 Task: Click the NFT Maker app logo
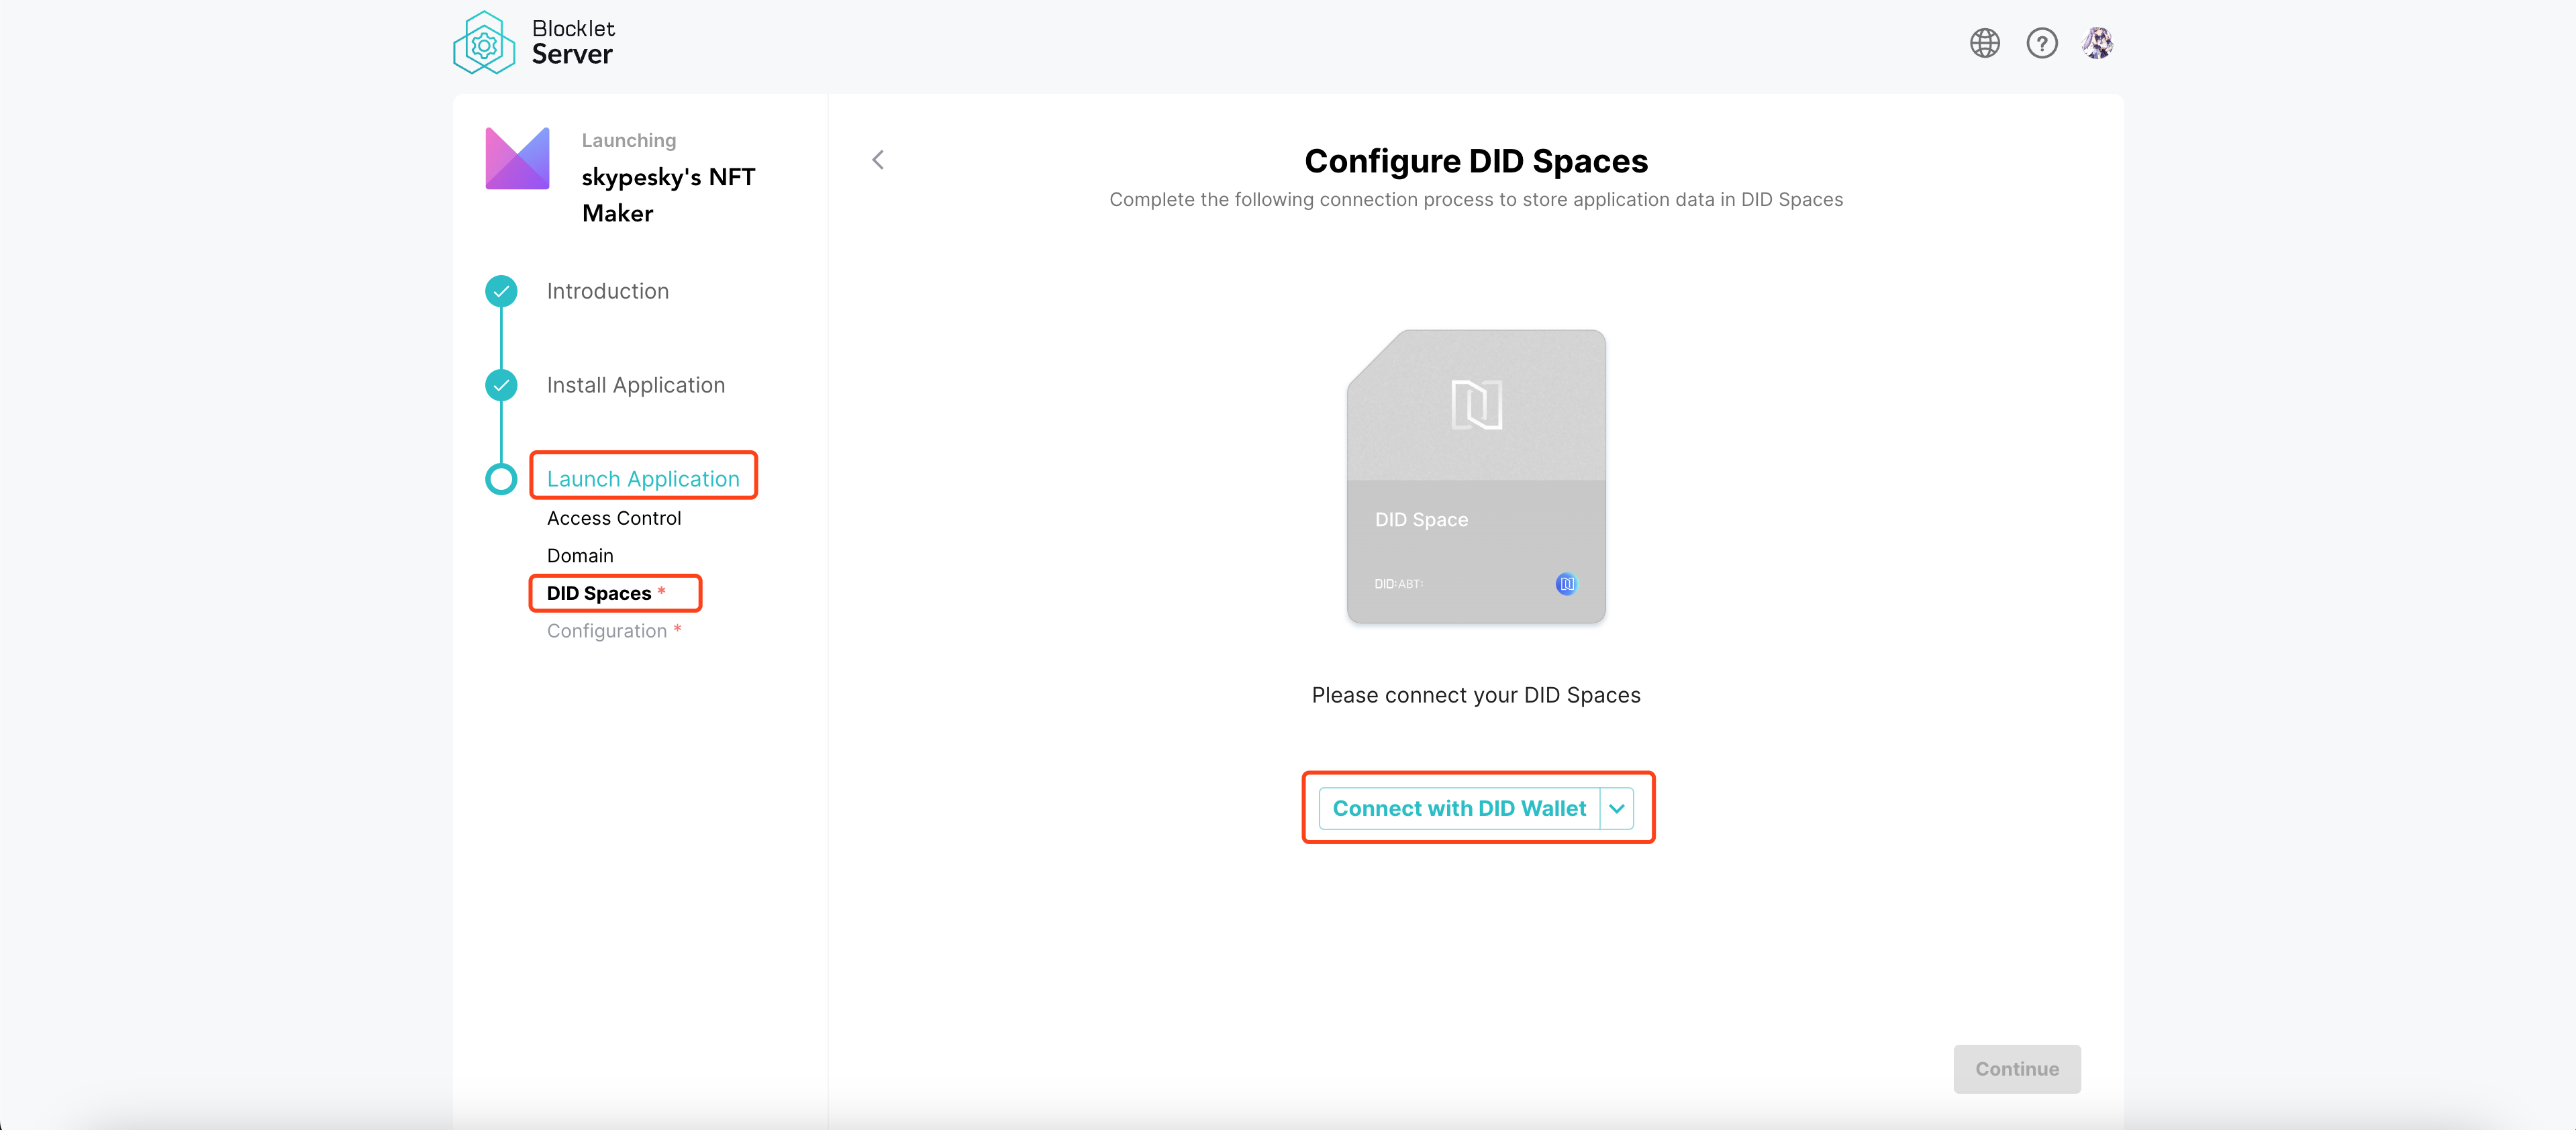[517, 159]
